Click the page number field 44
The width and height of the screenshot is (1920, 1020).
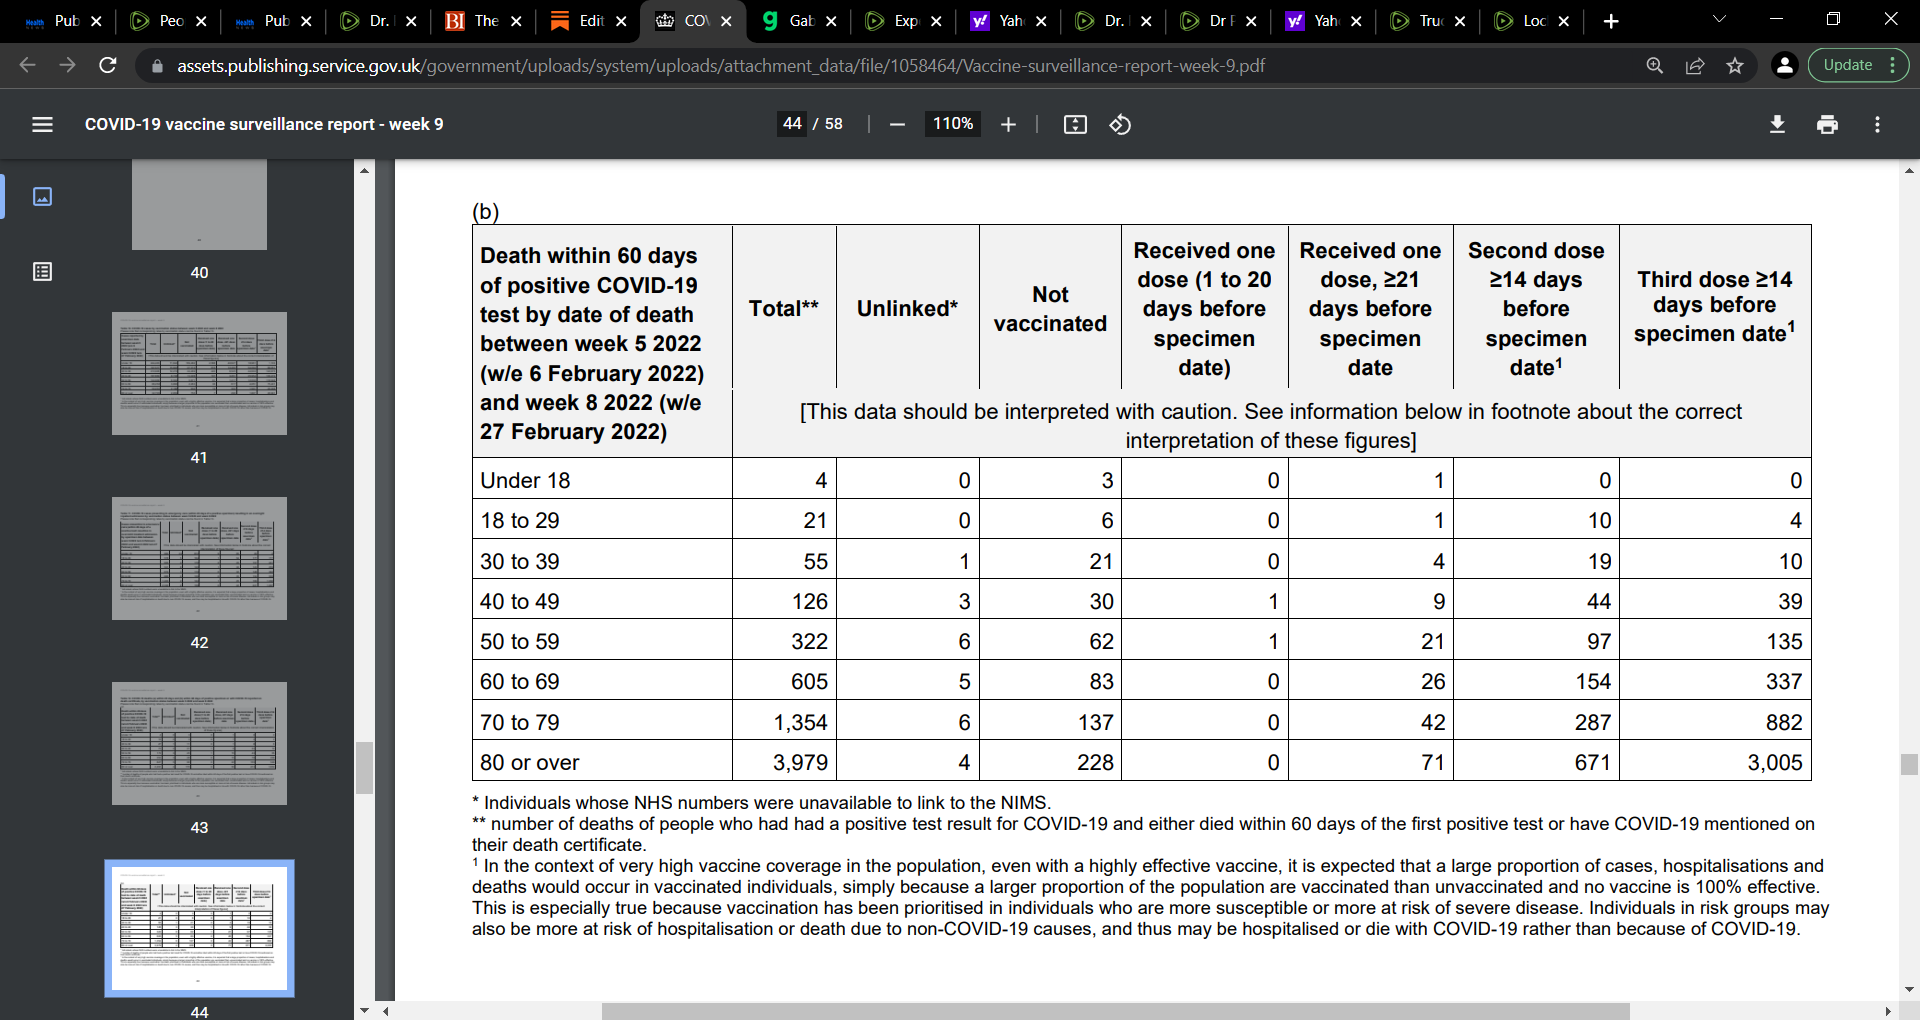pos(792,123)
